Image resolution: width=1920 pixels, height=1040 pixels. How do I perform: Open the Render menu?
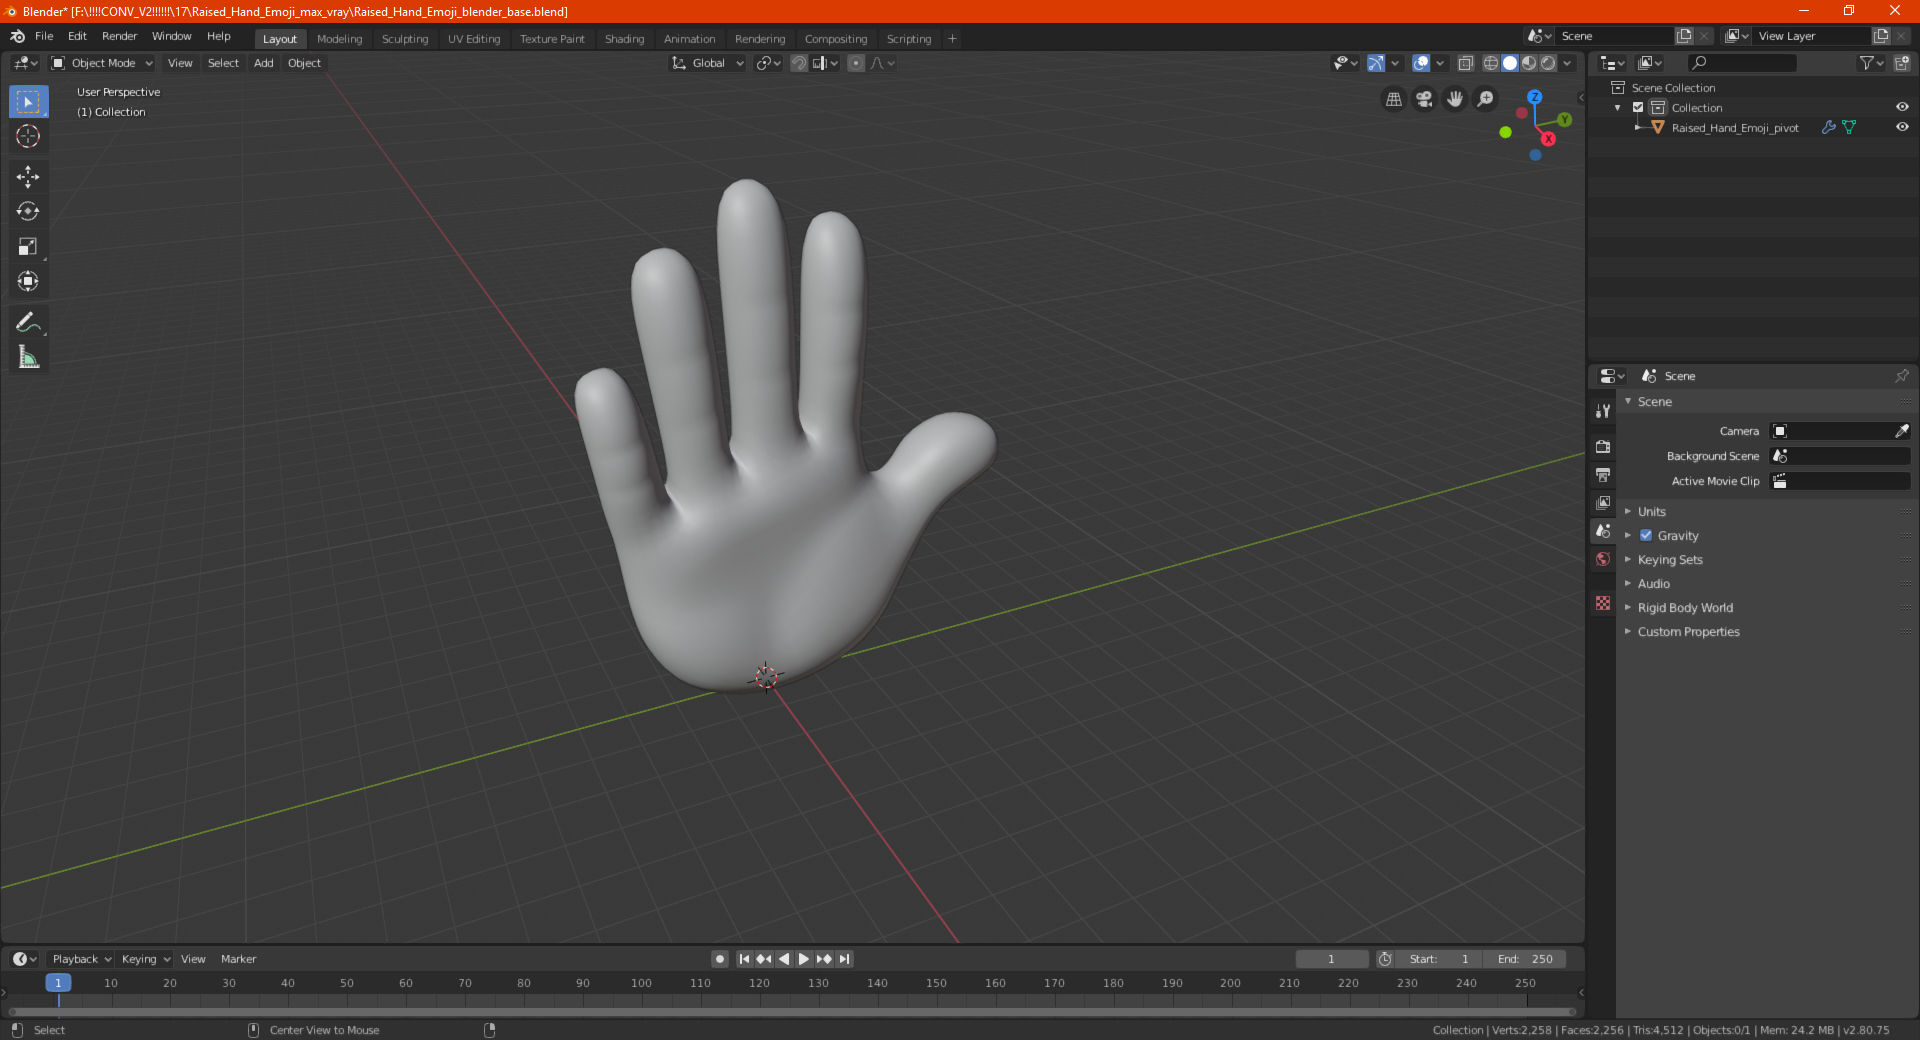pyautogui.click(x=119, y=36)
